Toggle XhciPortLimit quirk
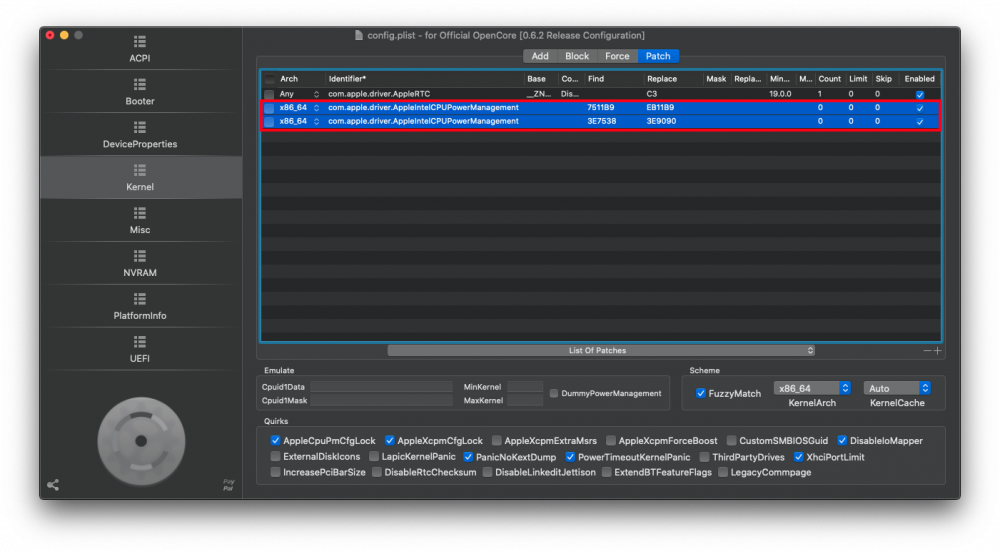 pos(798,456)
